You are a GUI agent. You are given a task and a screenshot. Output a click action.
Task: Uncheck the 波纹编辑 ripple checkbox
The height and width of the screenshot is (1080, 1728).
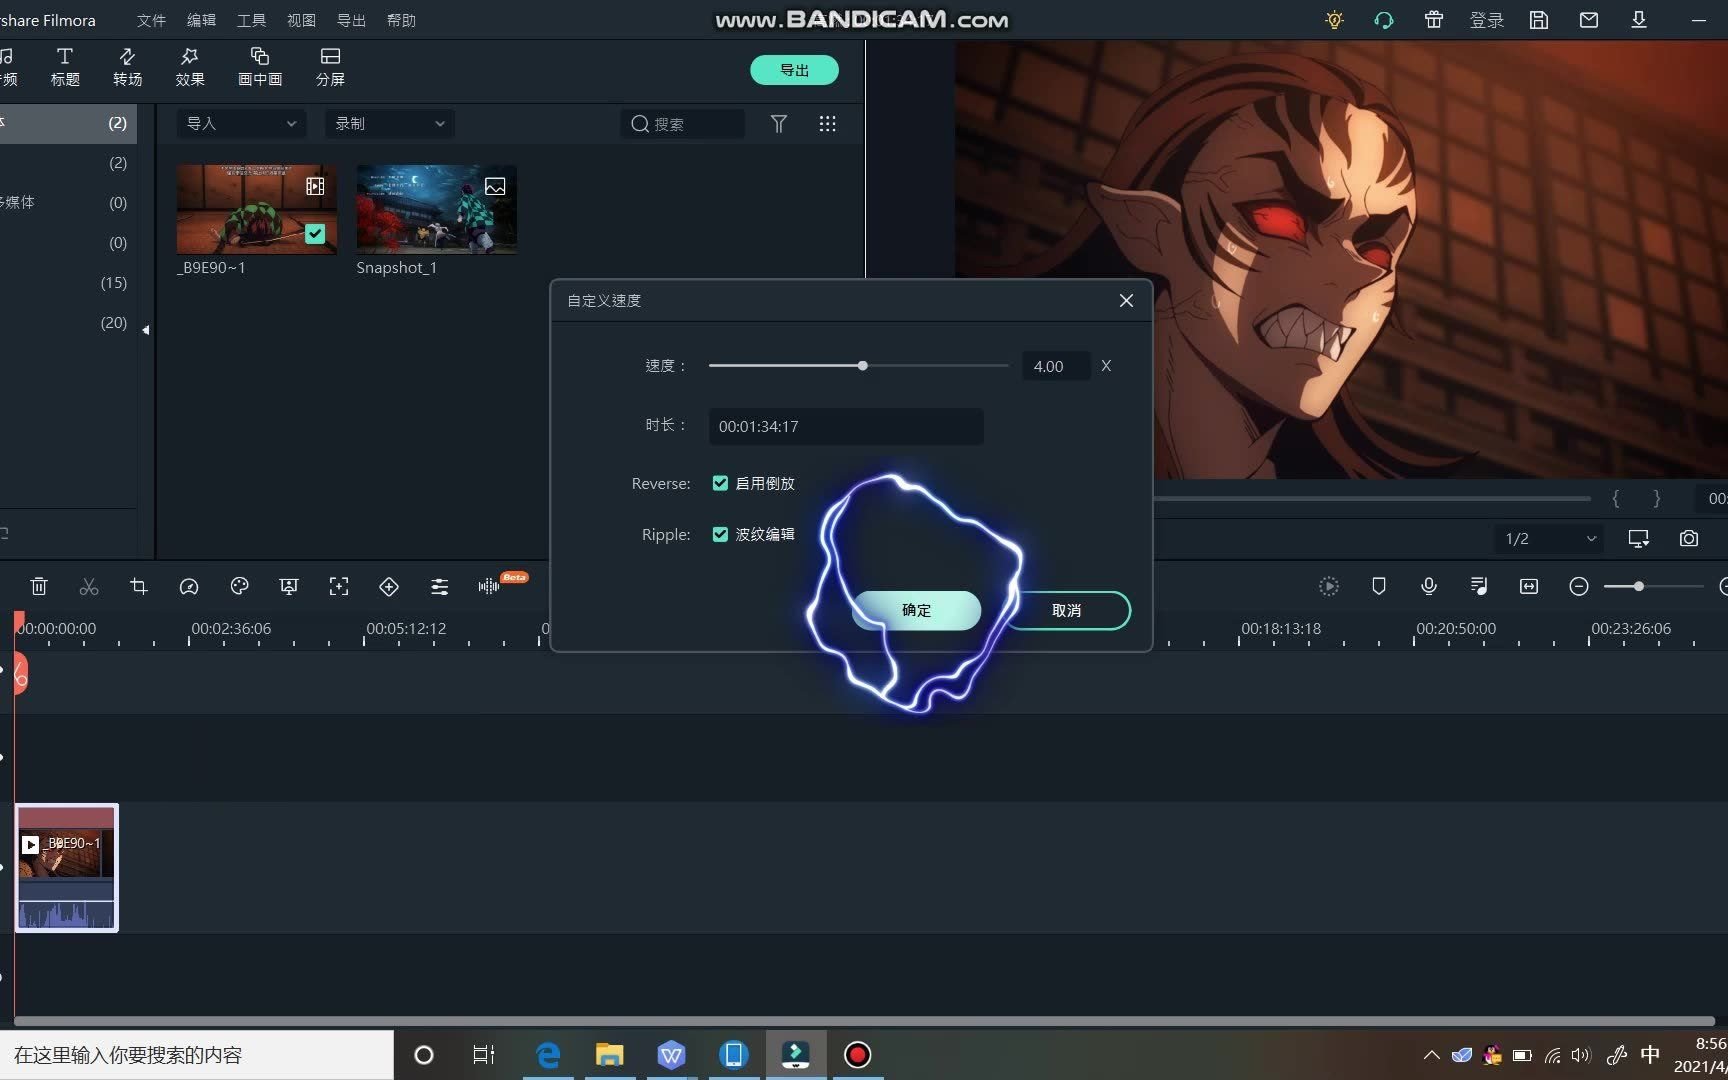coord(720,534)
